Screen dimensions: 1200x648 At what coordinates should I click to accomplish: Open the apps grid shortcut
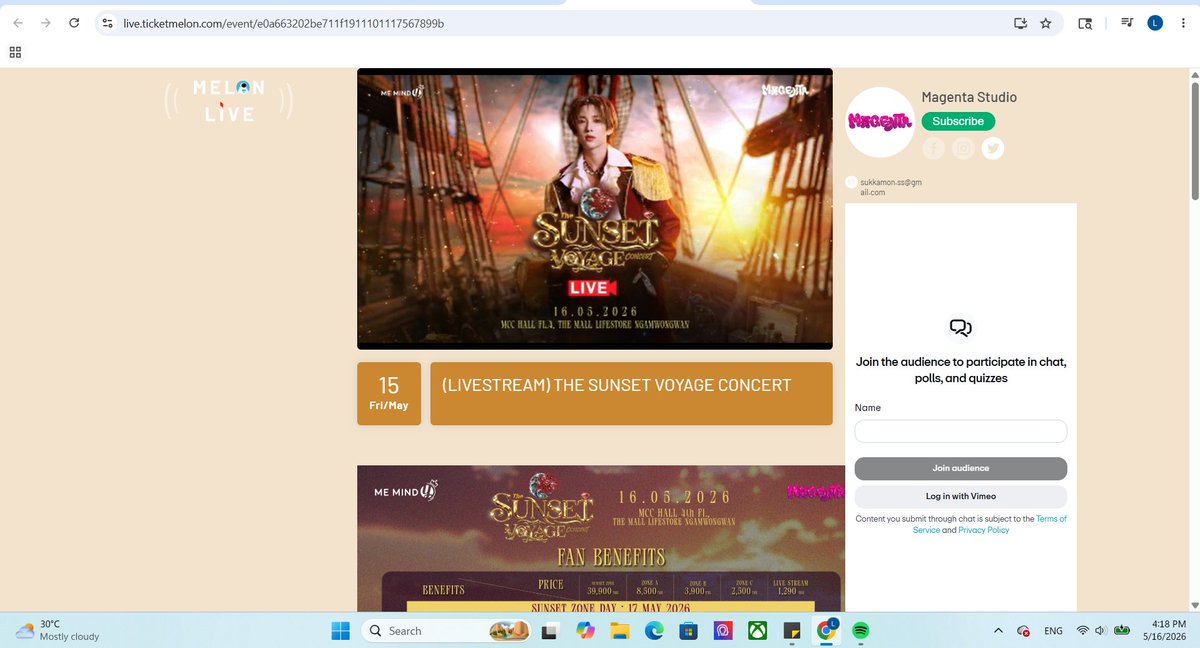point(15,52)
